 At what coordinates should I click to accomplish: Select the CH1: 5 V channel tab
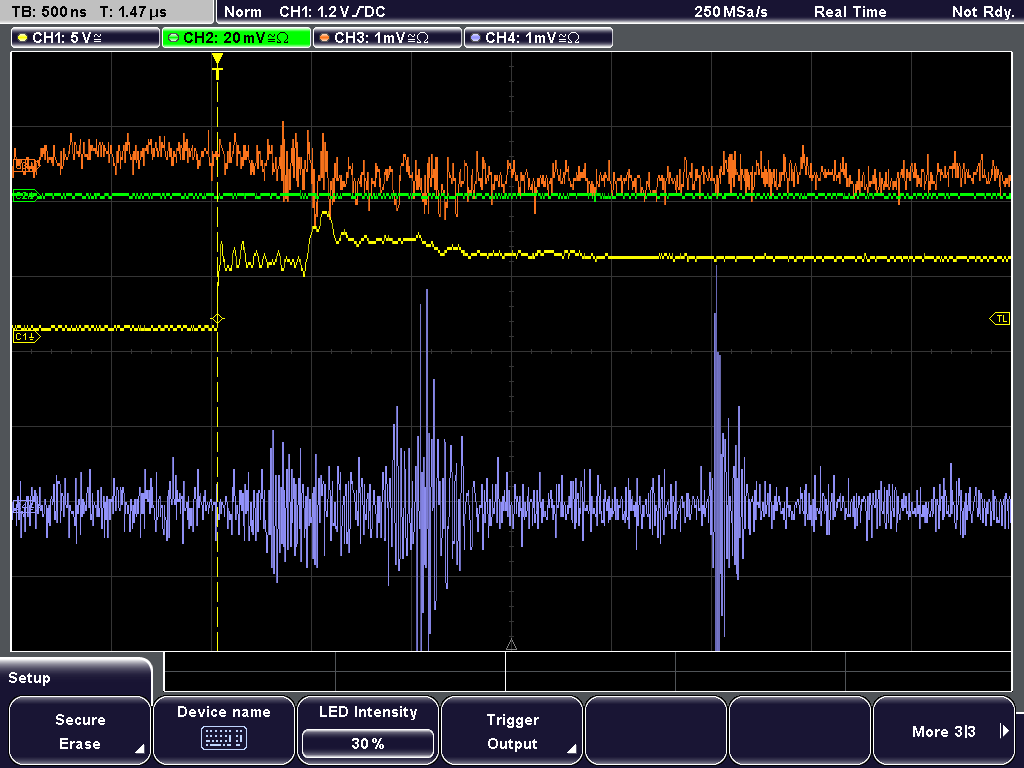pyautogui.click(x=86, y=38)
